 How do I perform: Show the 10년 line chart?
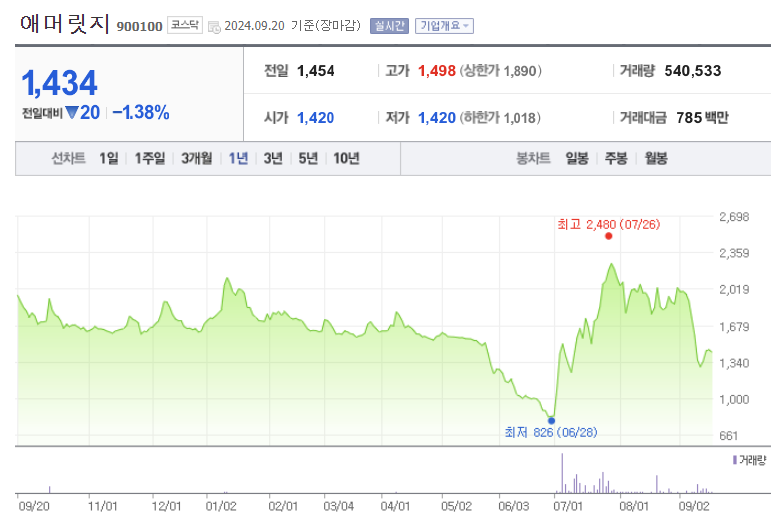point(346,158)
